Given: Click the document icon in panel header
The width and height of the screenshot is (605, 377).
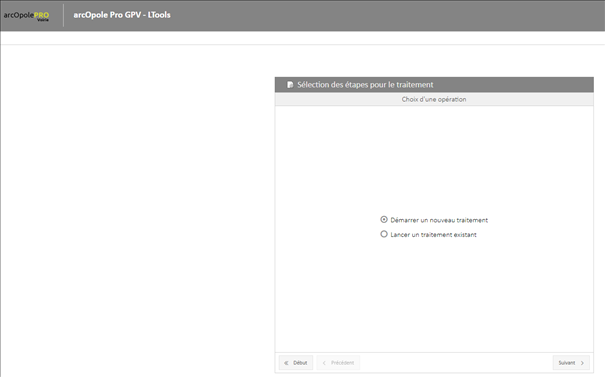Looking at the screenshot, I should click(x=290, y=85).
